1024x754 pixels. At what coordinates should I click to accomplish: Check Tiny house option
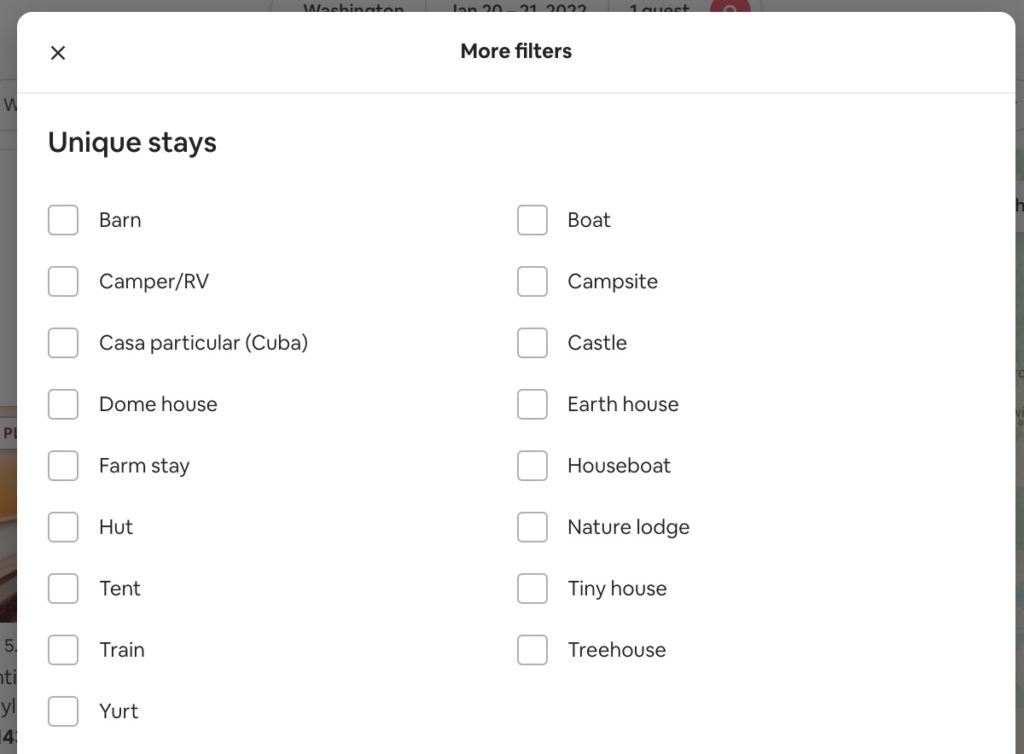[532, 588]
